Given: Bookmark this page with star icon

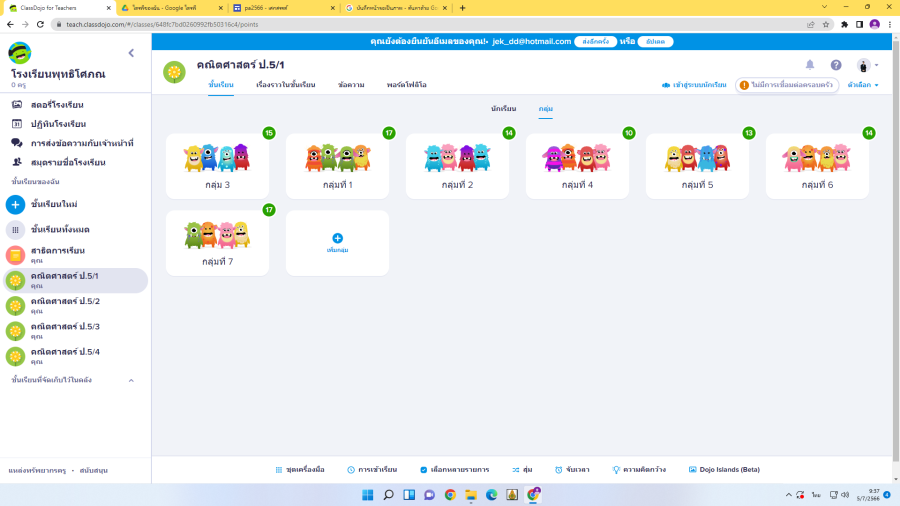Looking at the screenshot, I should (x=826, y=25).
